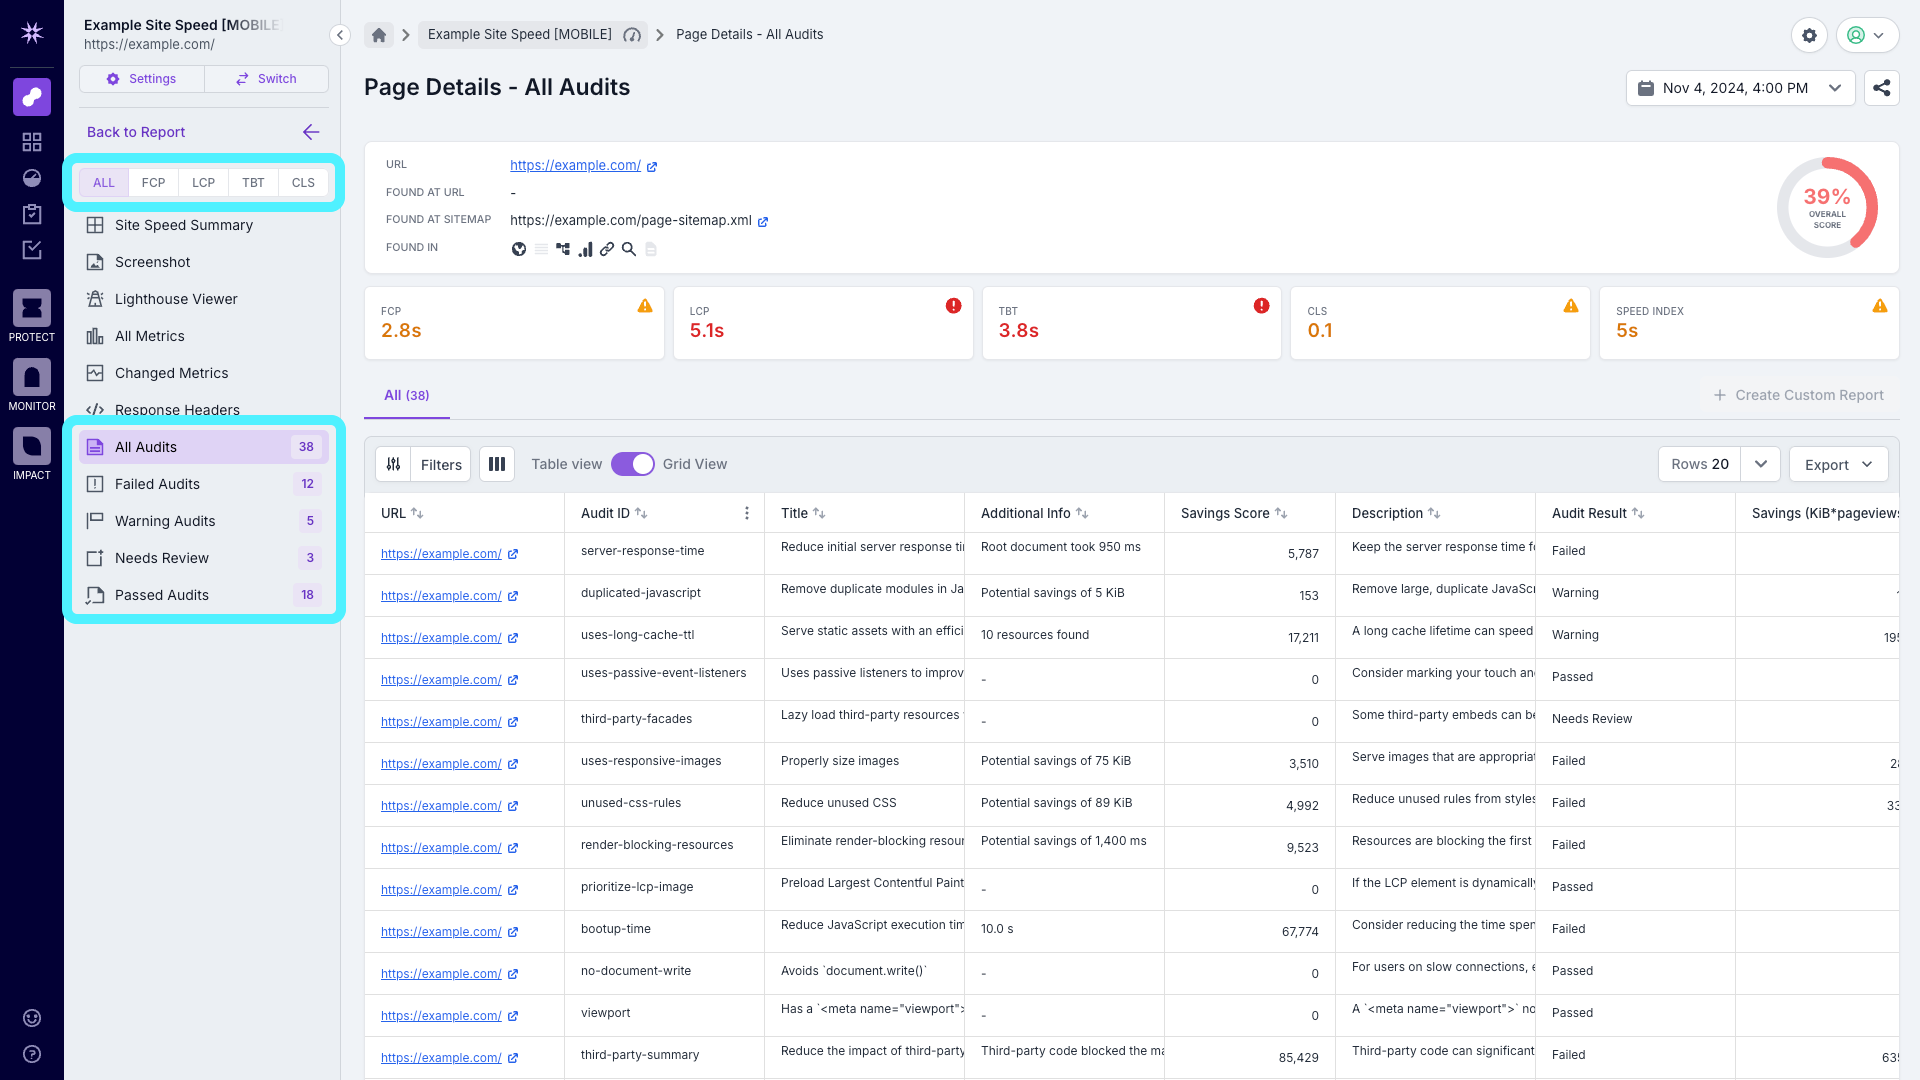Screen dimensions: 1920x1080
Task: Click the back arrow next to Back to Report
Action: click(311, 132)
